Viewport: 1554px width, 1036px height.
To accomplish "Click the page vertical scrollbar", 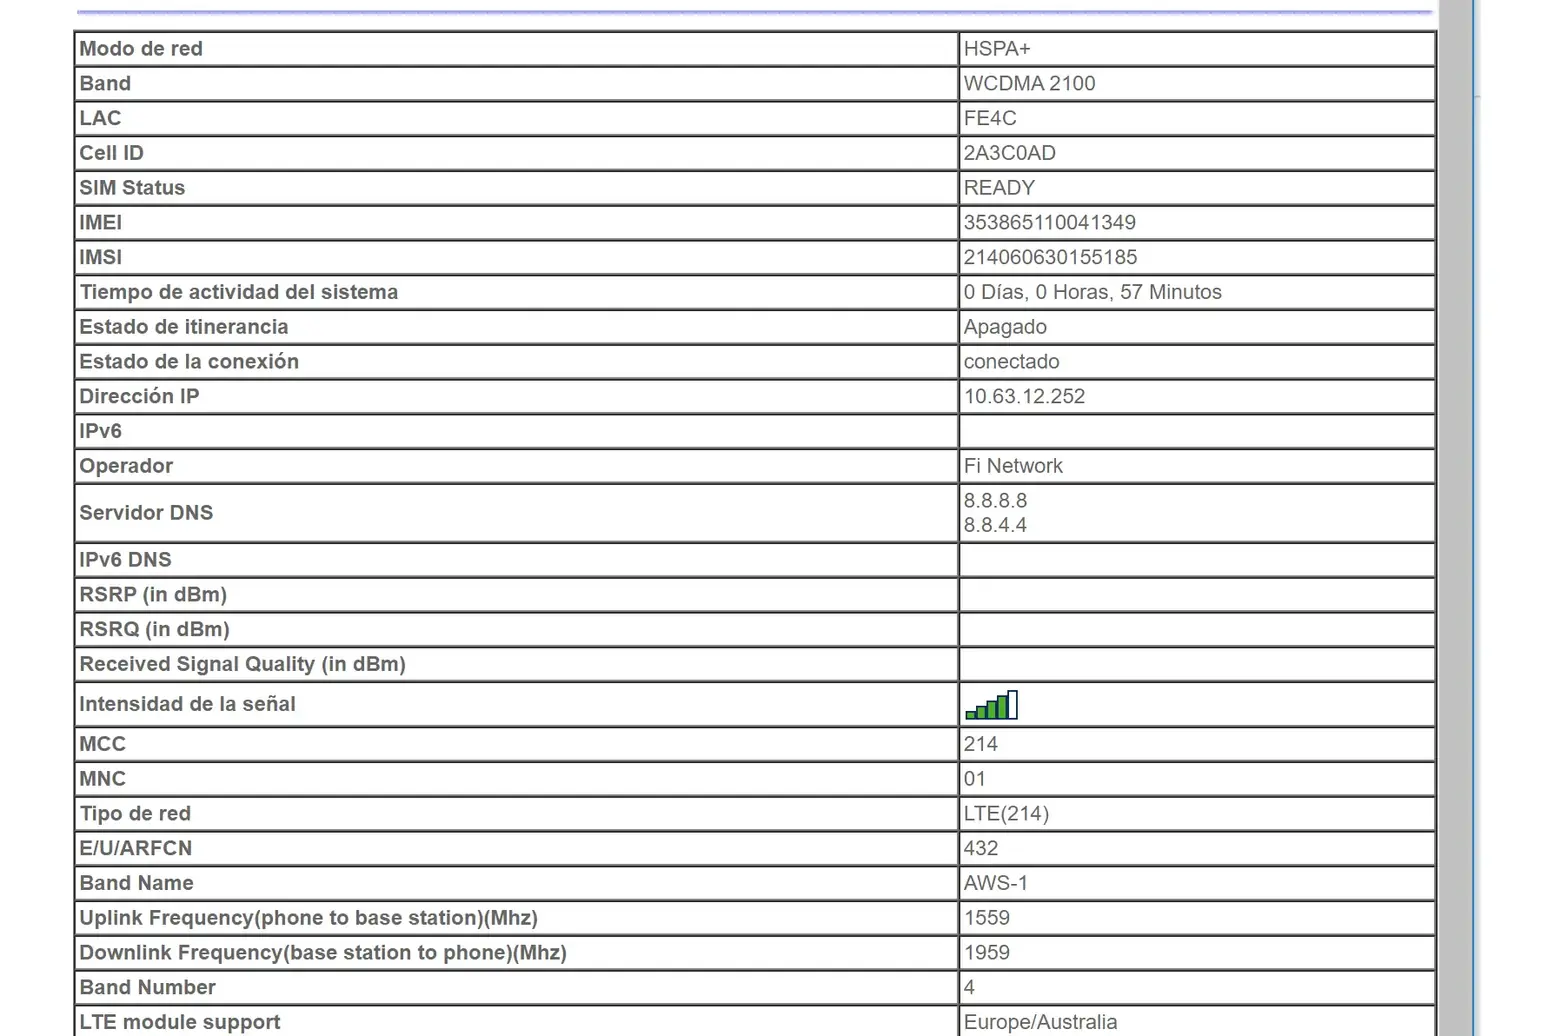I will tap(1458, 518).
